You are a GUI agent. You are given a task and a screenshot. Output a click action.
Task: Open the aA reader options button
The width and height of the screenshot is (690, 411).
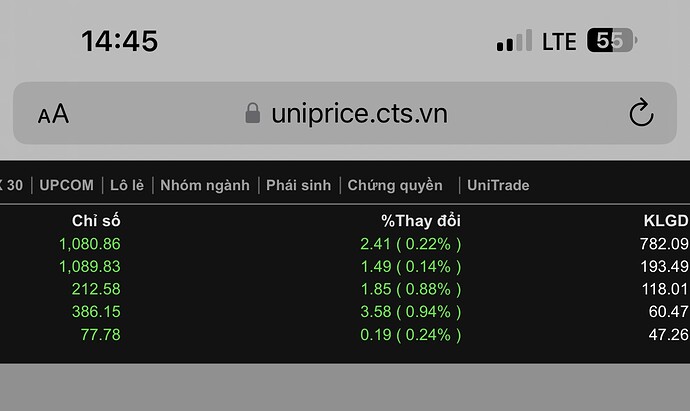click(x=53, y=114)
